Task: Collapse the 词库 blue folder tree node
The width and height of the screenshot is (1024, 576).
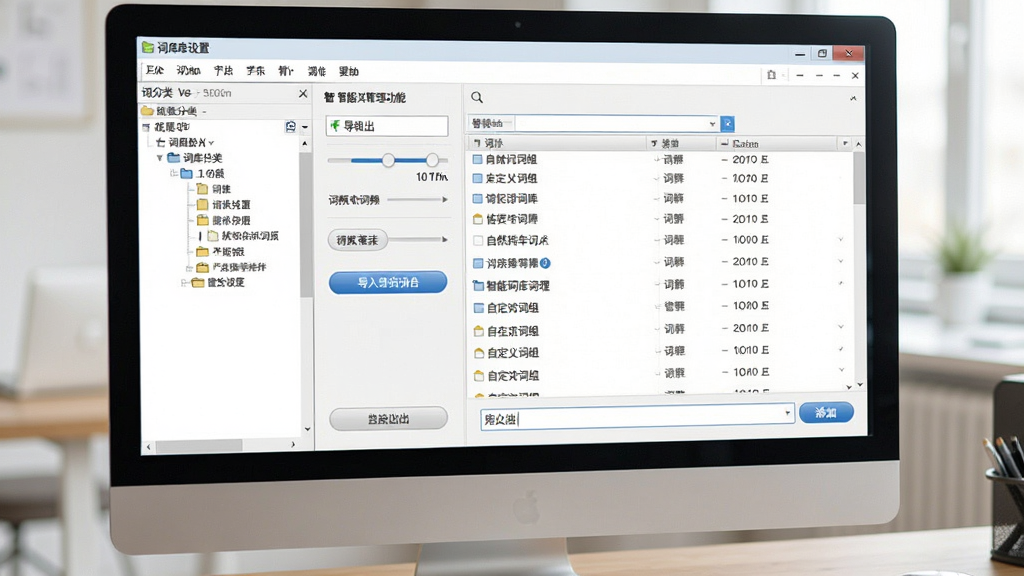Action: 159,158
